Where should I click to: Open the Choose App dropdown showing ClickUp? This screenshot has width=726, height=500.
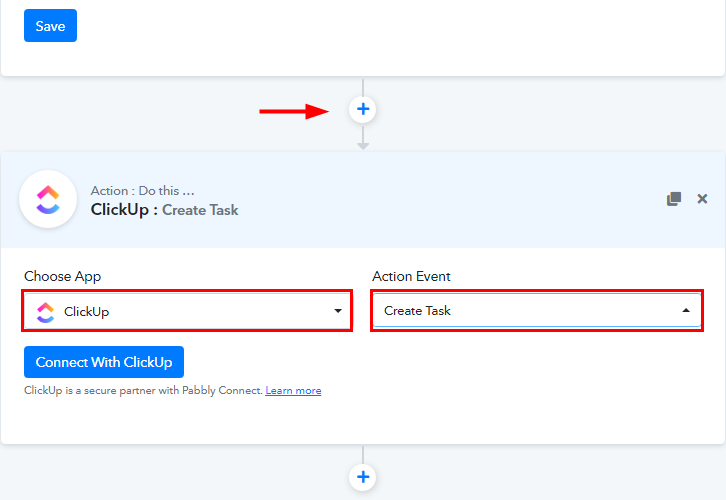tap(187, 311)
